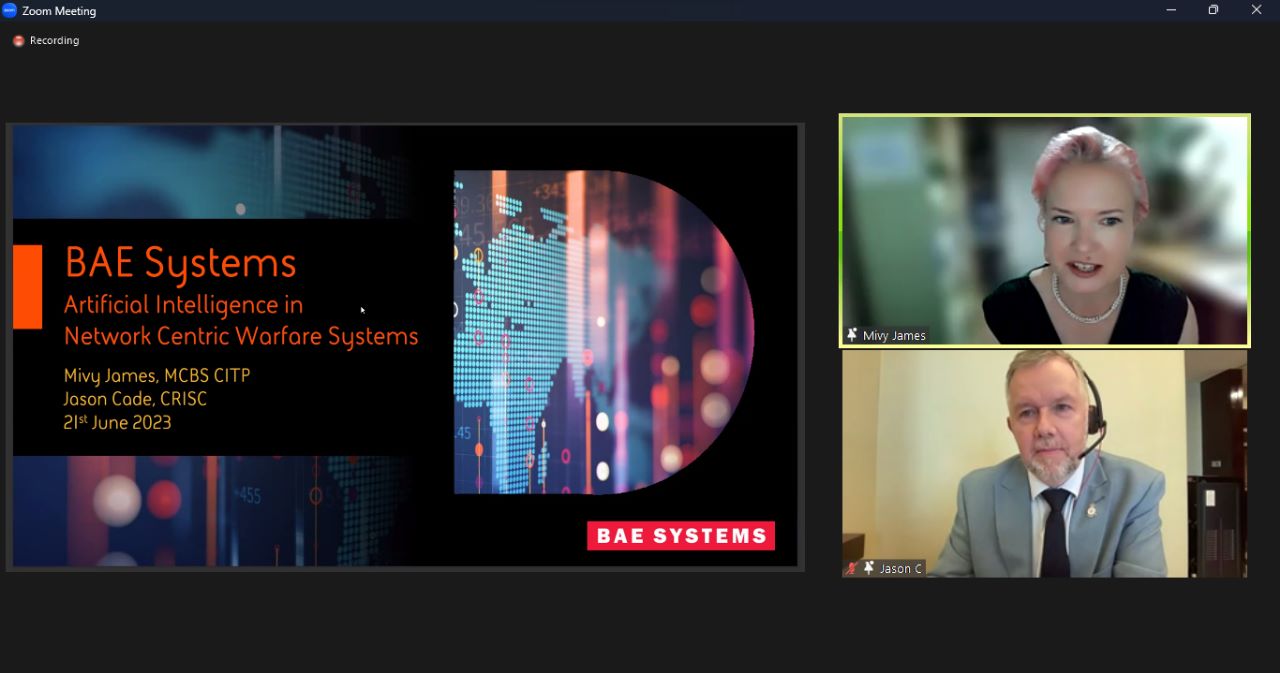The width and height of the screenshot is (1280, 673).
Task: Select Mivy James's video tile
Action: (x=1045, y=231)
